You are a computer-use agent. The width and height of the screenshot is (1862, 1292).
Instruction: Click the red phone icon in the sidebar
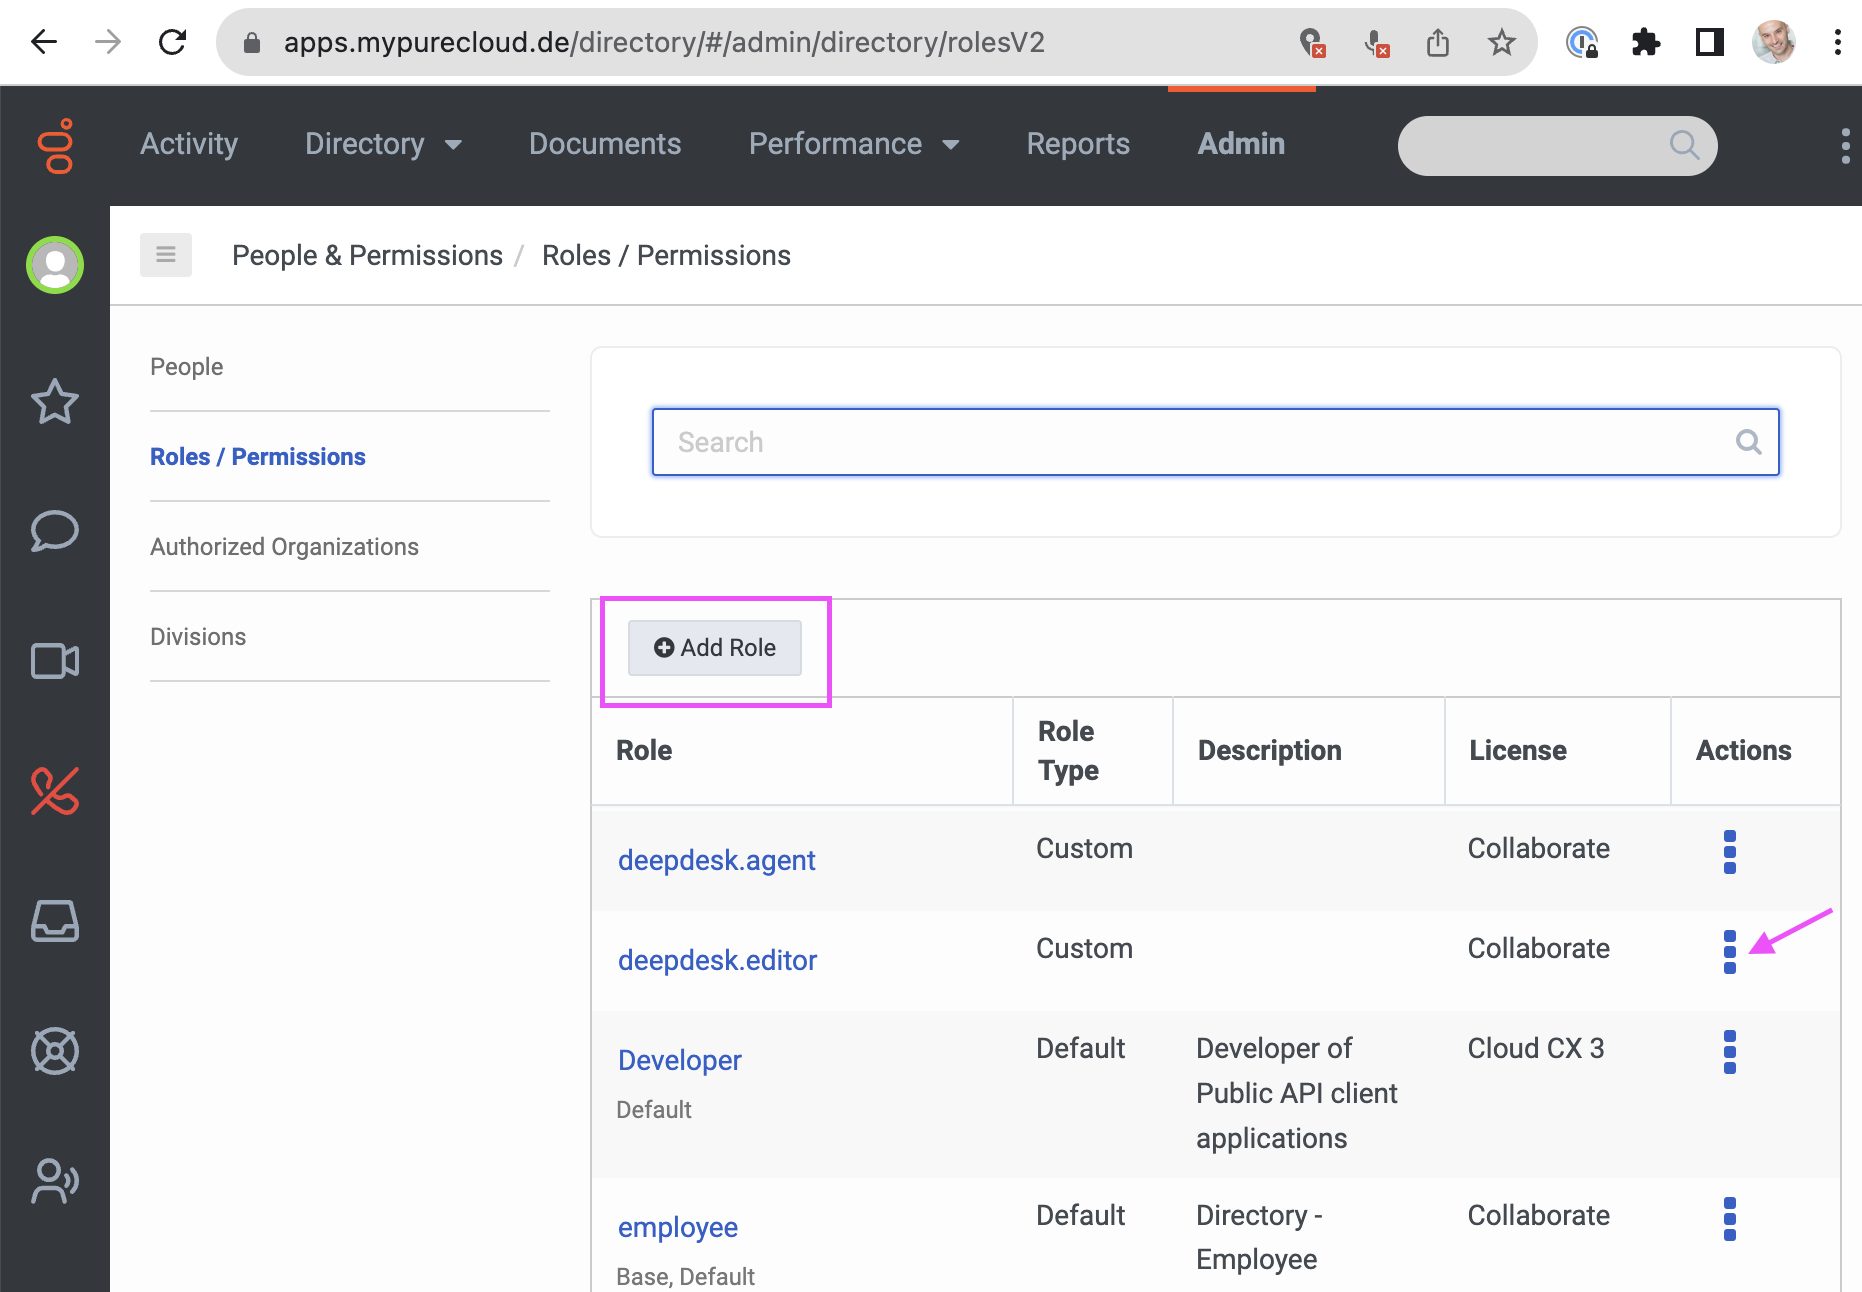pyautogui.click(x=55, y=793)
